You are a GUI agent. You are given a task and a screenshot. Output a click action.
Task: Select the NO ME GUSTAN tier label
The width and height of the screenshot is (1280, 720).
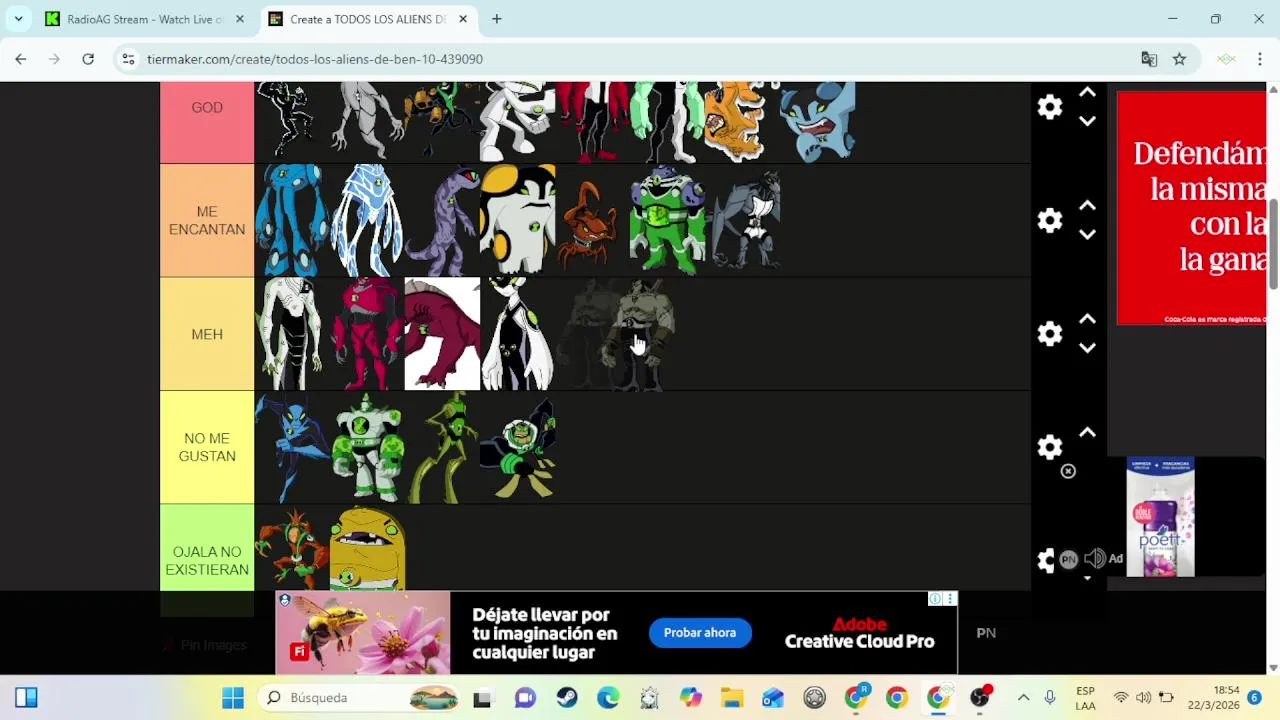(x=207, y=447)
